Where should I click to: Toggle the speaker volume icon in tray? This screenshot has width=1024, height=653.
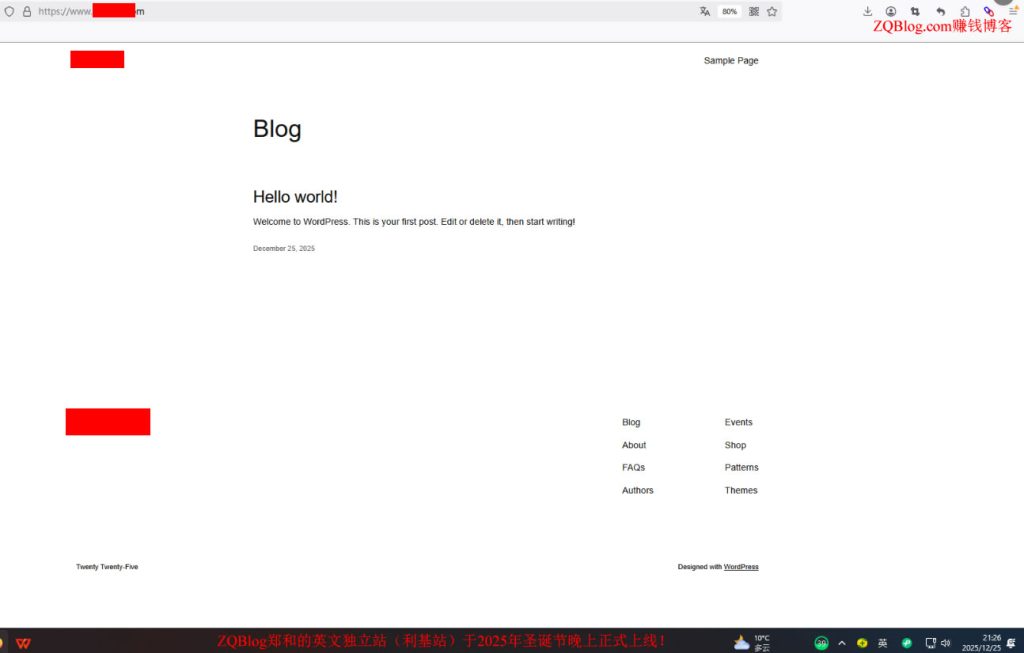click(x=945, y=643)
